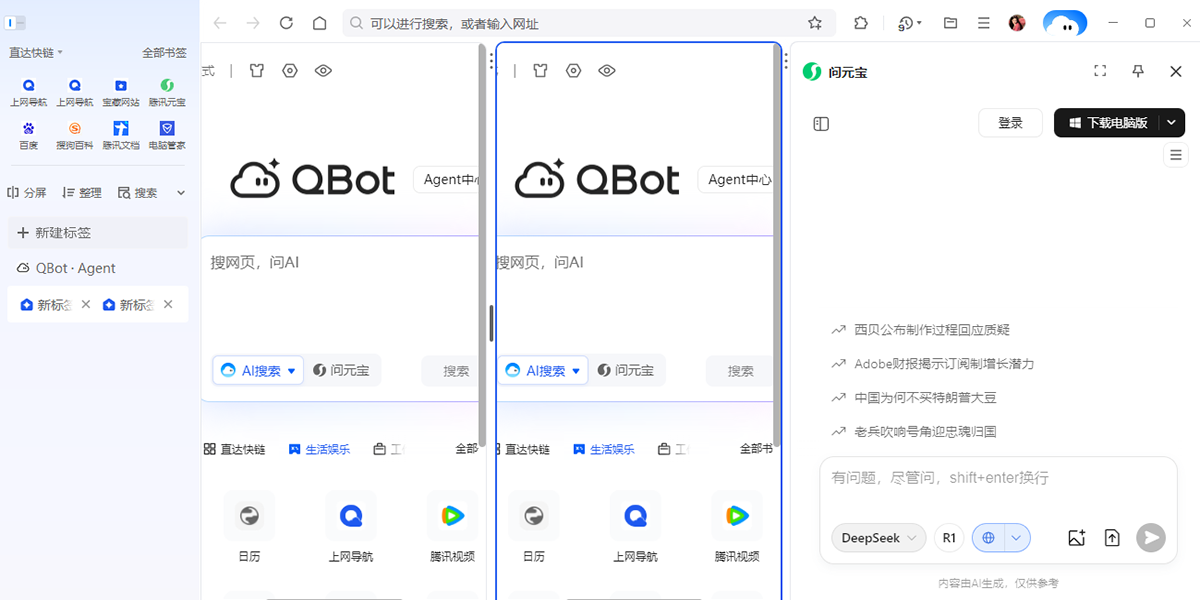Screen dimensions: 1200x600
Task: Open the DeepSeek model dropdown
Action: point(879,538)
